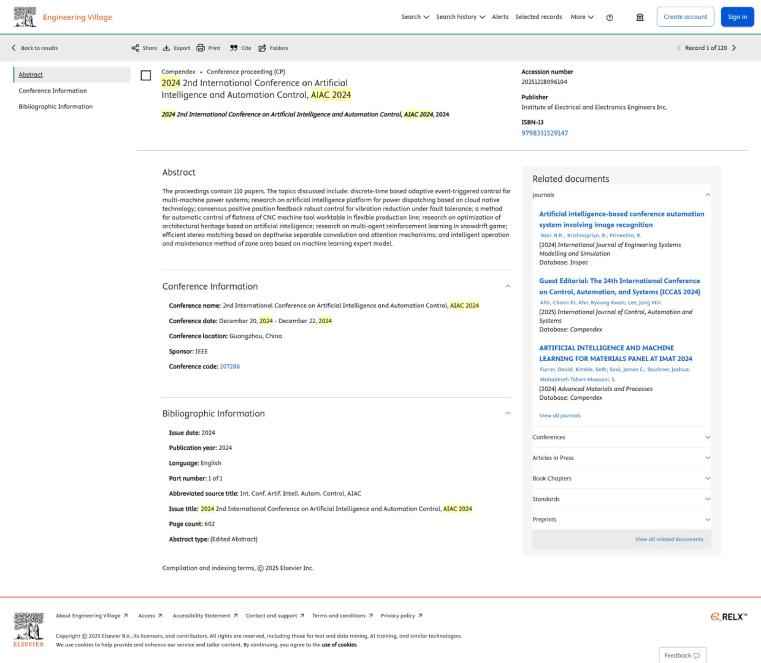Open Alerts in top navigation

tap(500, 17)
